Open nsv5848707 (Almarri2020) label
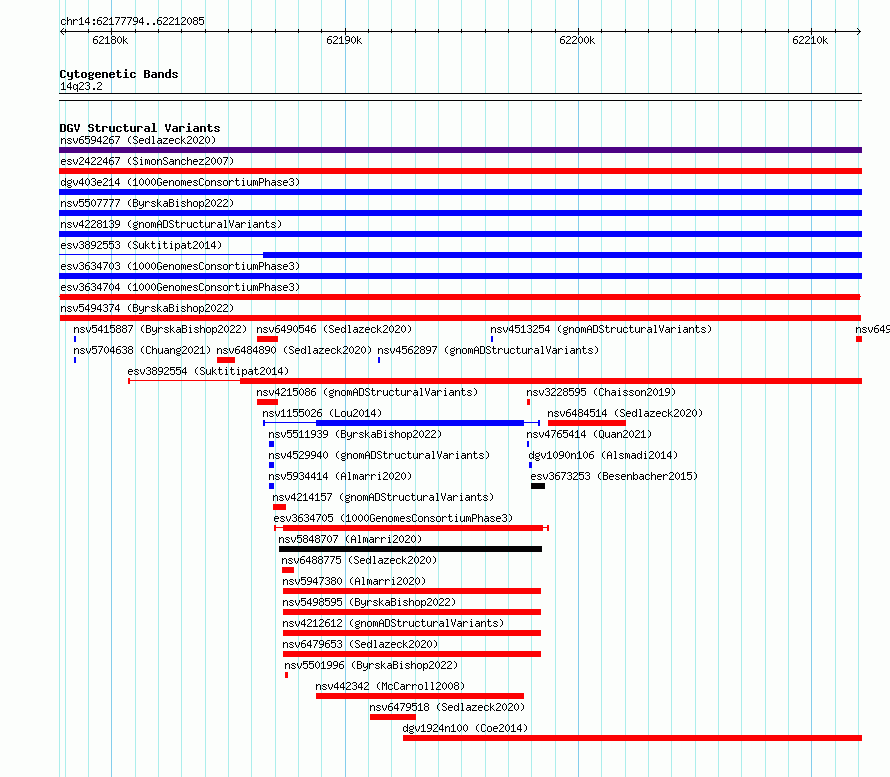This screenshot has height=777, width=890. pyautogui.click(x=350, y=539)
